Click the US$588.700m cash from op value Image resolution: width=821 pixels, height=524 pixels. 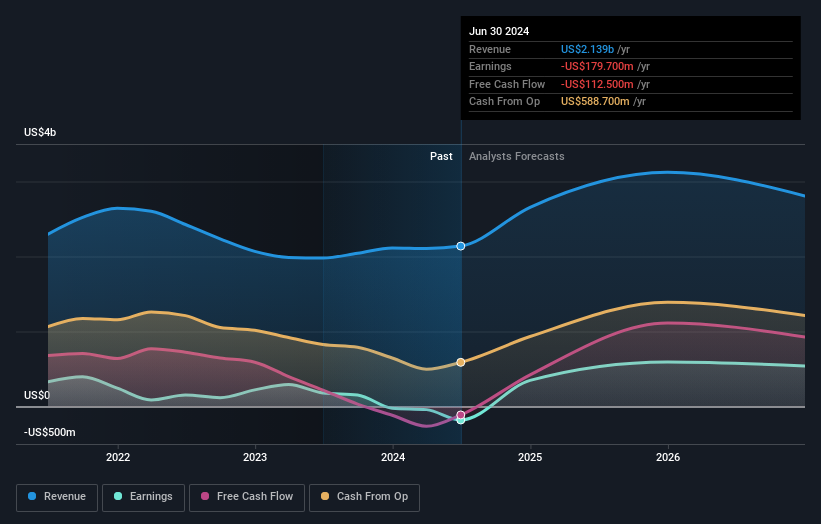tap(595, 102)
